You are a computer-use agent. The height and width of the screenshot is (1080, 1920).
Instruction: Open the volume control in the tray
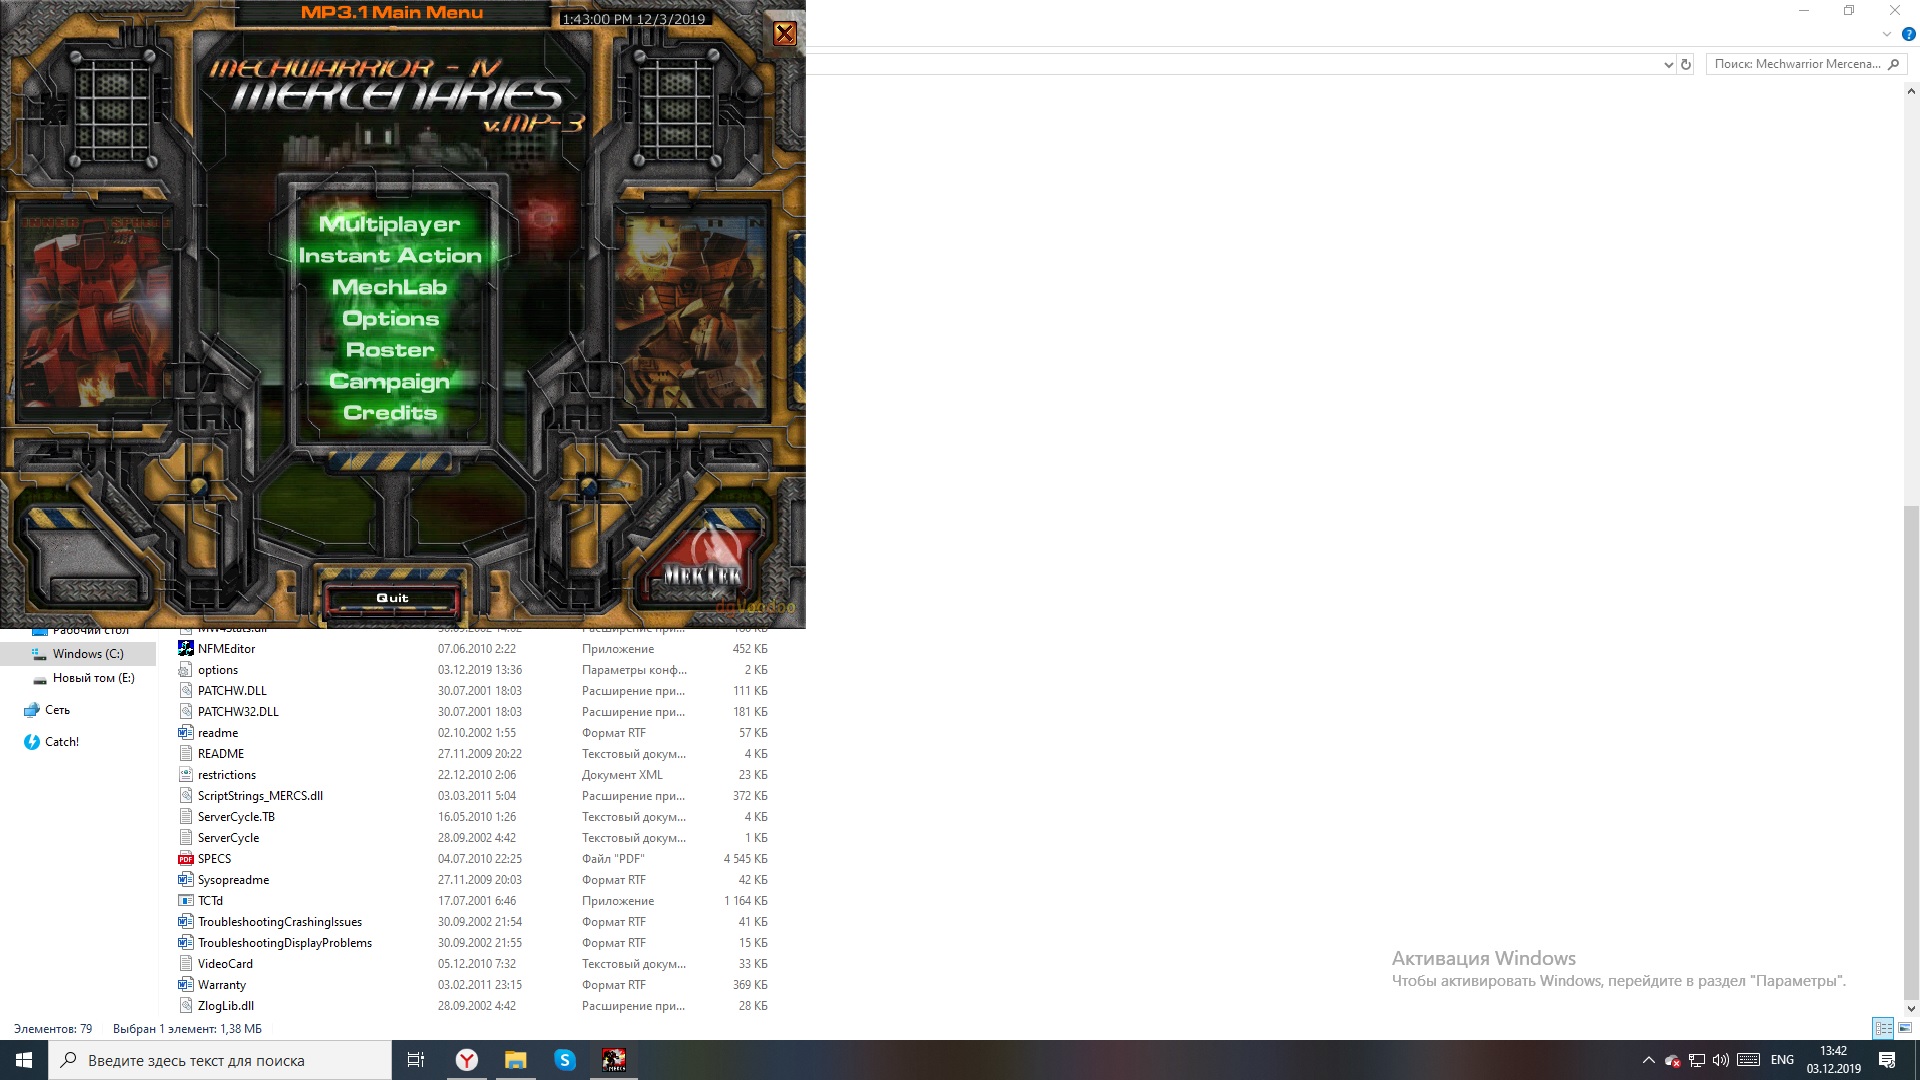point(1721,1060)
